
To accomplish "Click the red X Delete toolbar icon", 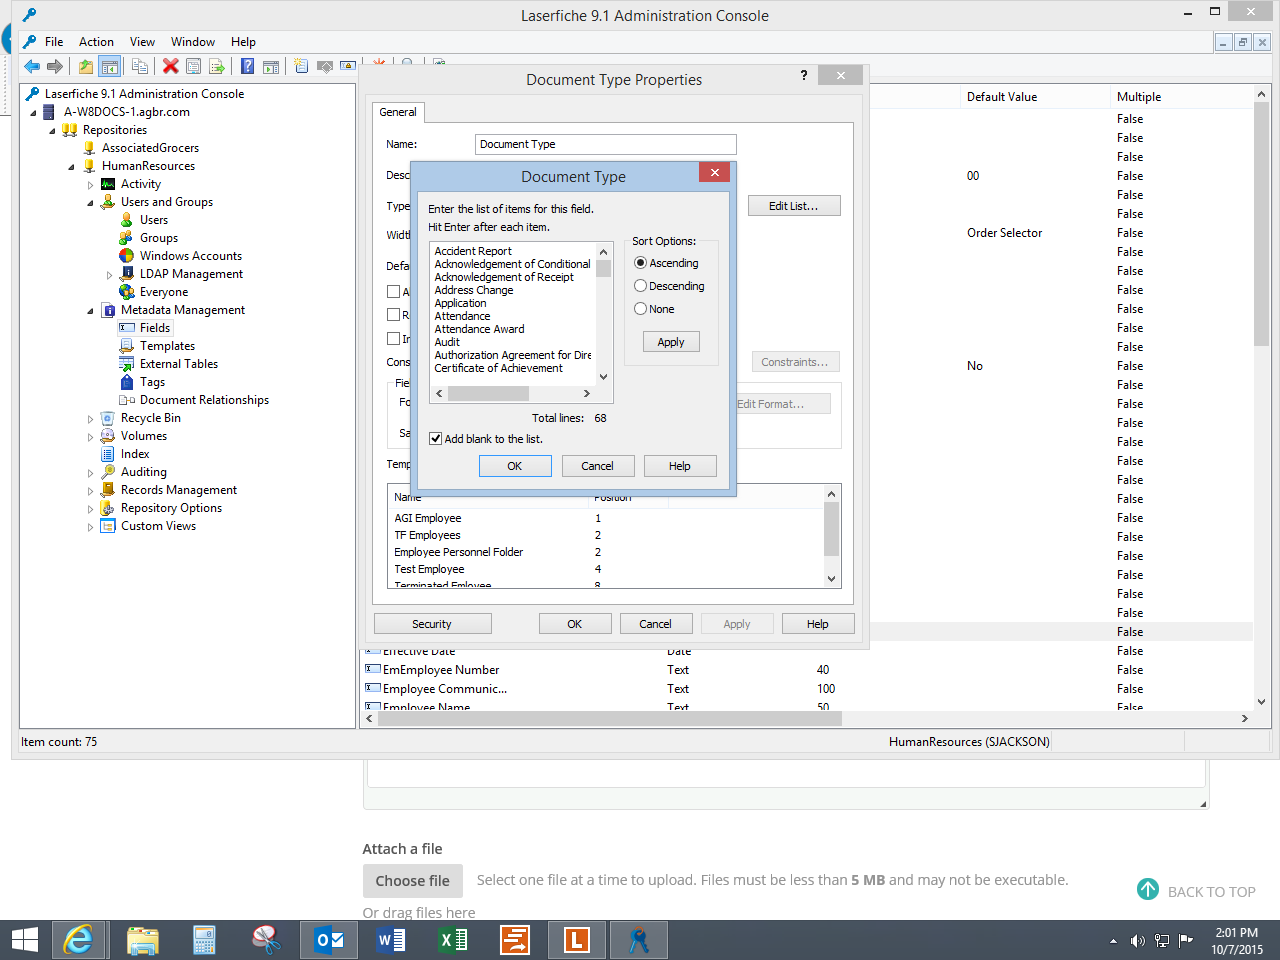I will pyautogui.click(x=171, y=67).
